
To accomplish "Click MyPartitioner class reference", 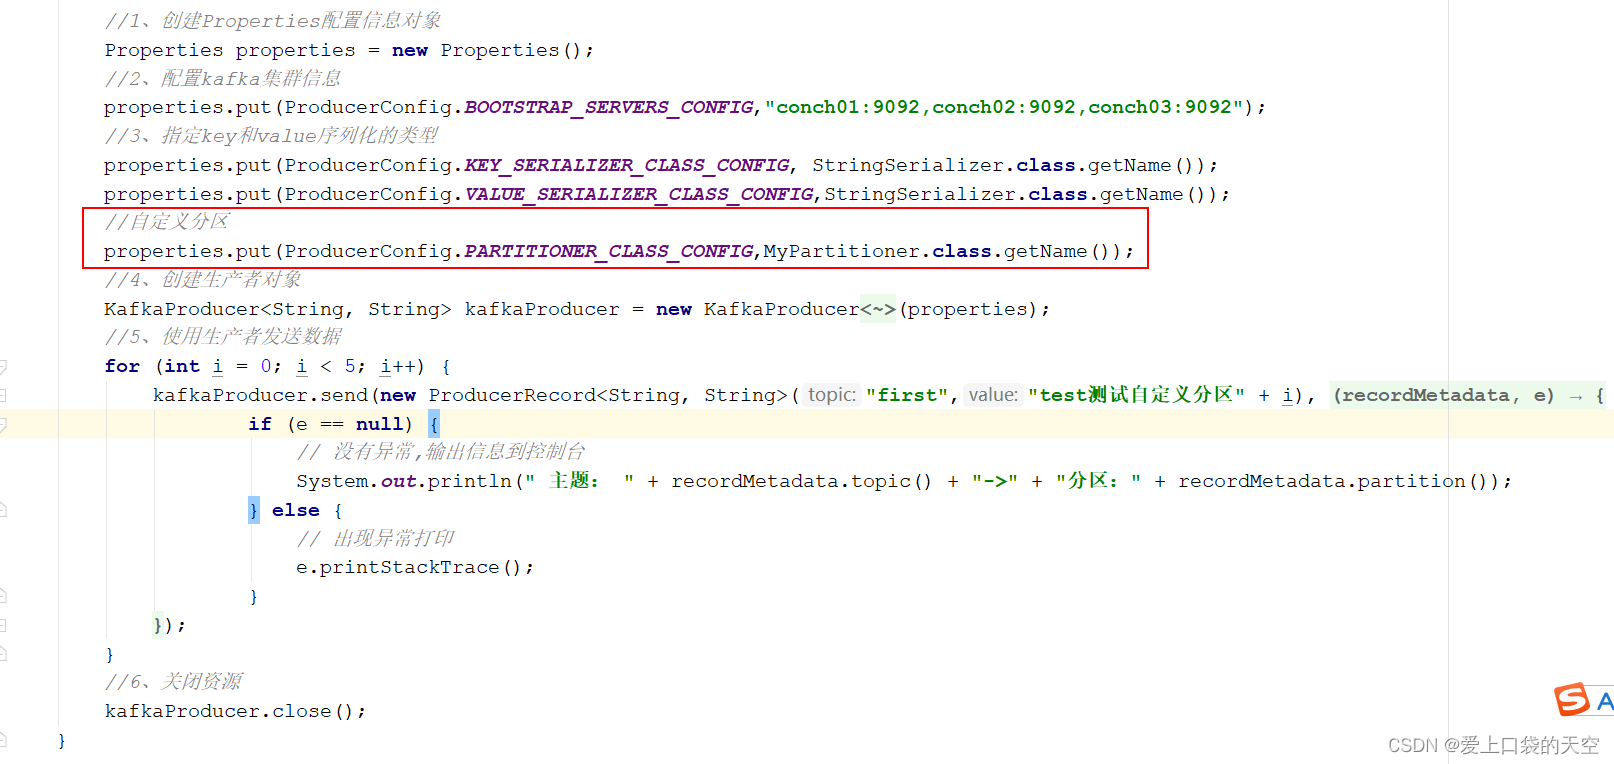I will [842, 251].
